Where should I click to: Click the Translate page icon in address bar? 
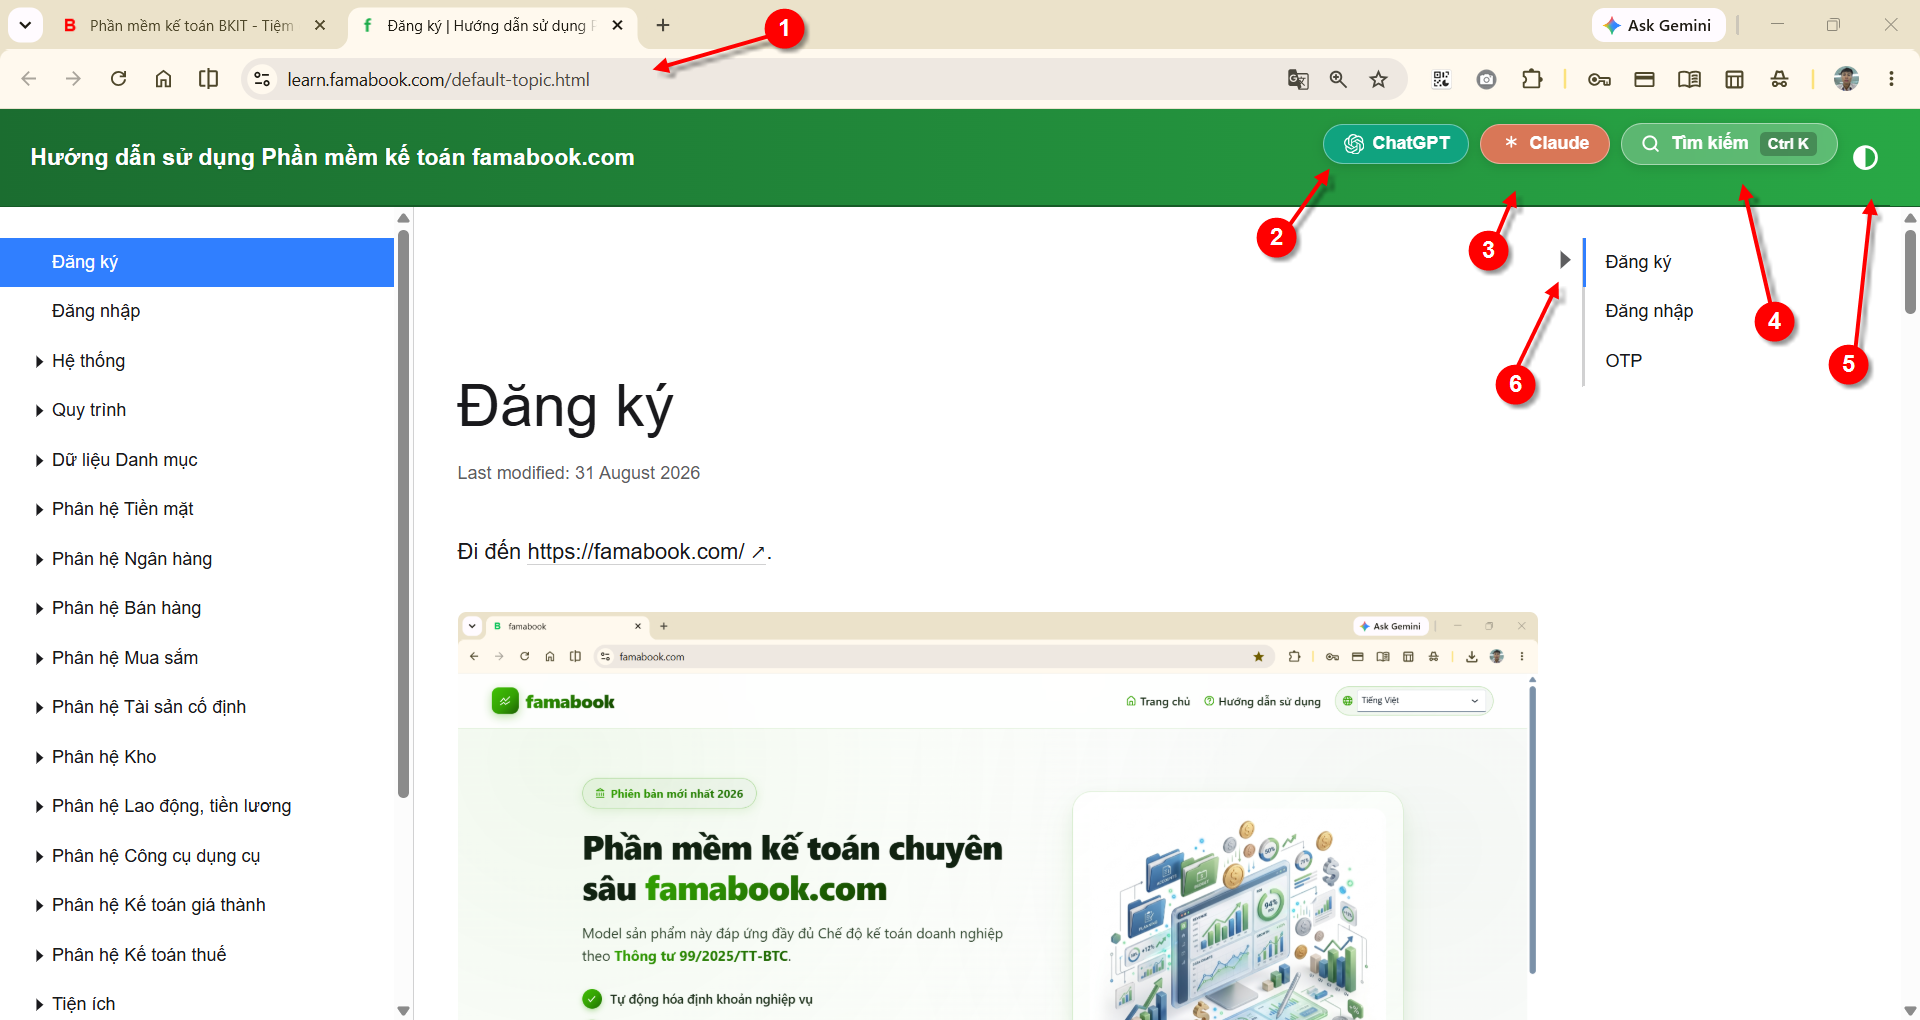(1298, 80)
